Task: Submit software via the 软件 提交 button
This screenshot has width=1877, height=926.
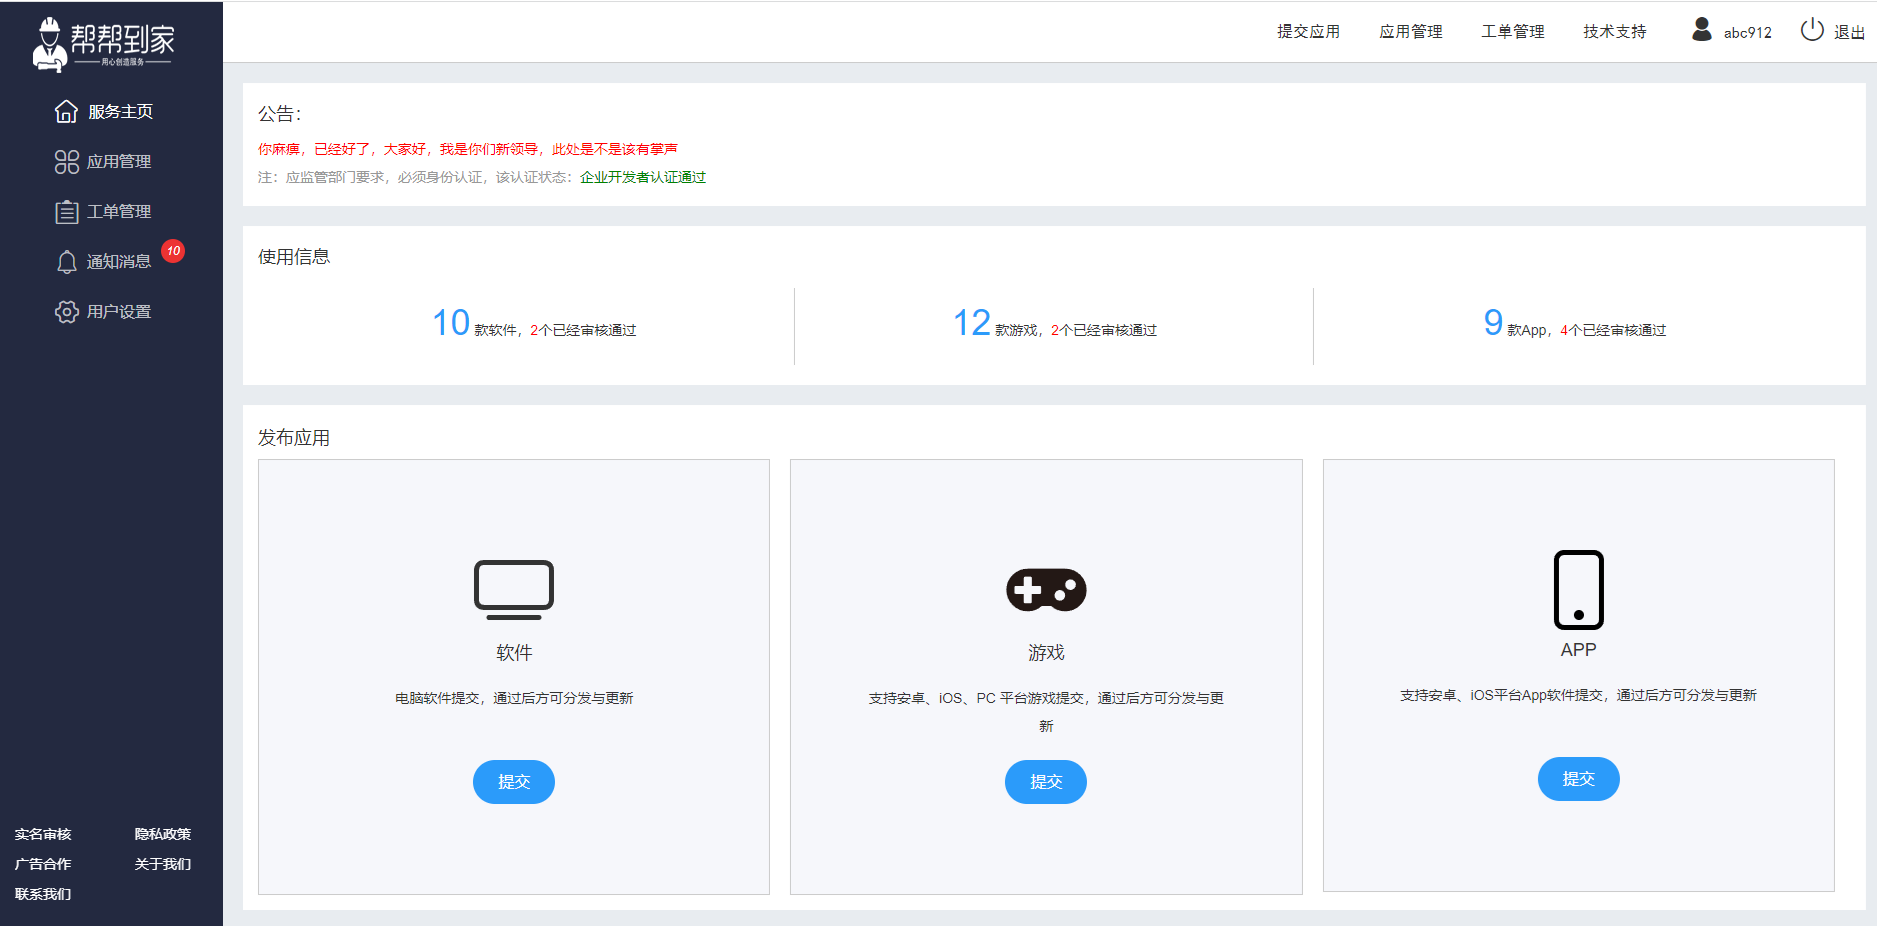Action: point(513,782)
